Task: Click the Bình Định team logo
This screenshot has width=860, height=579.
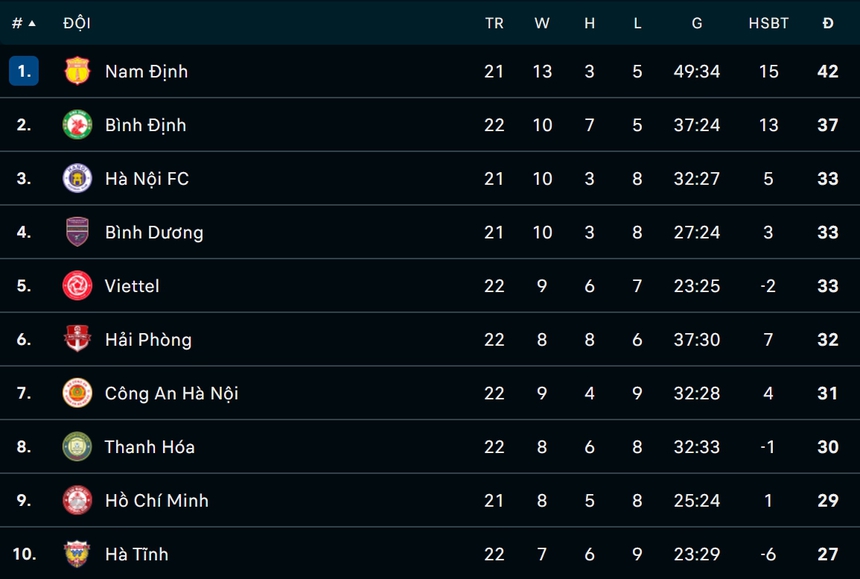Action: coord(77,125)
